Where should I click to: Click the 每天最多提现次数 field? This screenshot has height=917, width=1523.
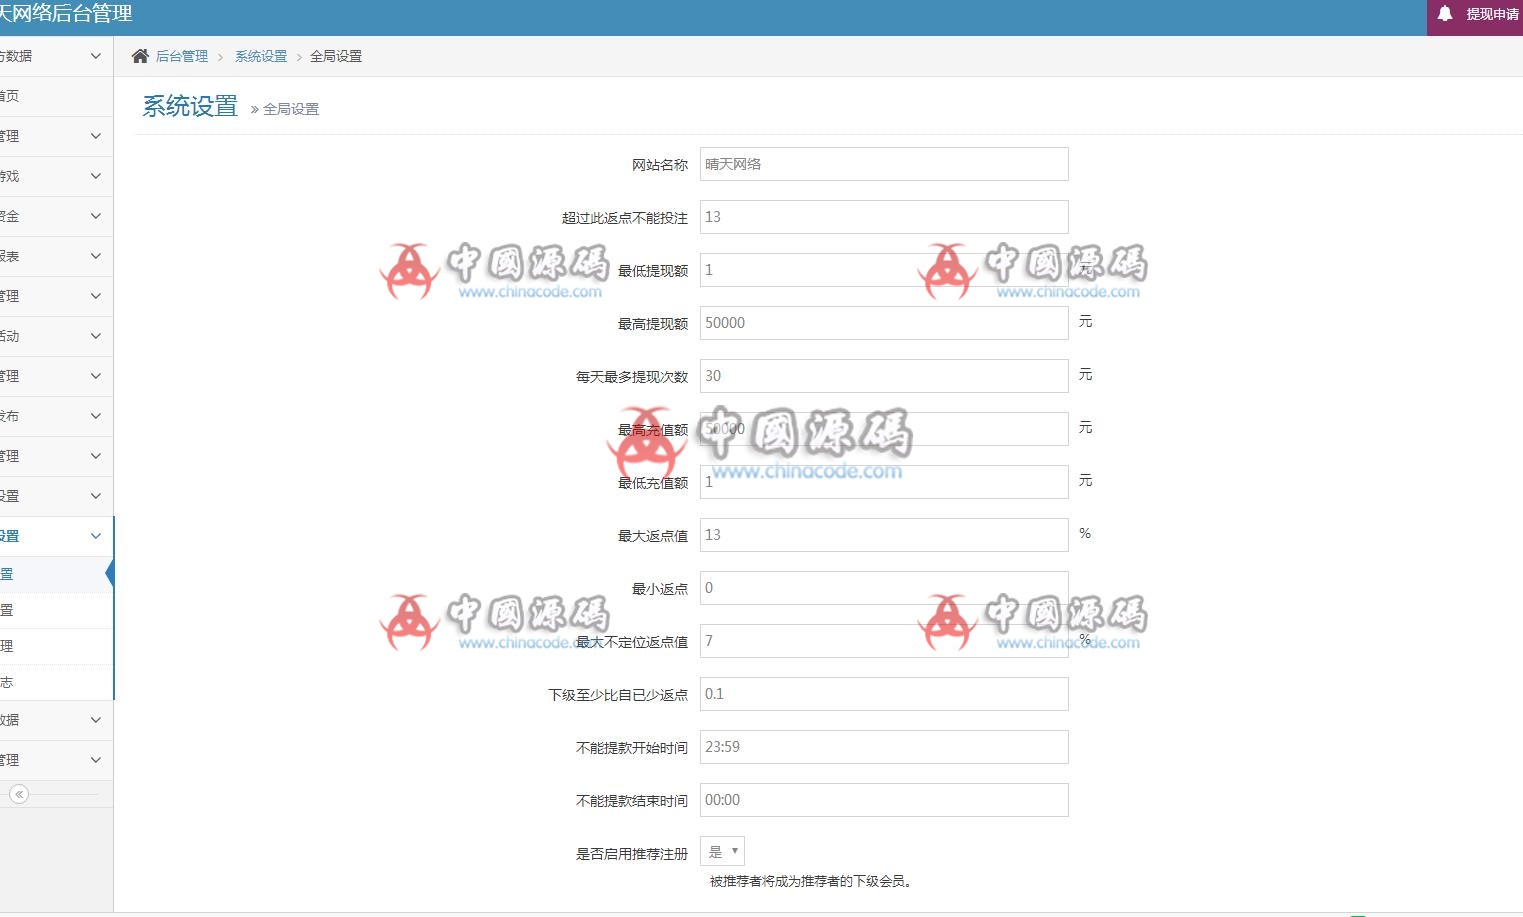pyautogui.click(x=884, y=376)
